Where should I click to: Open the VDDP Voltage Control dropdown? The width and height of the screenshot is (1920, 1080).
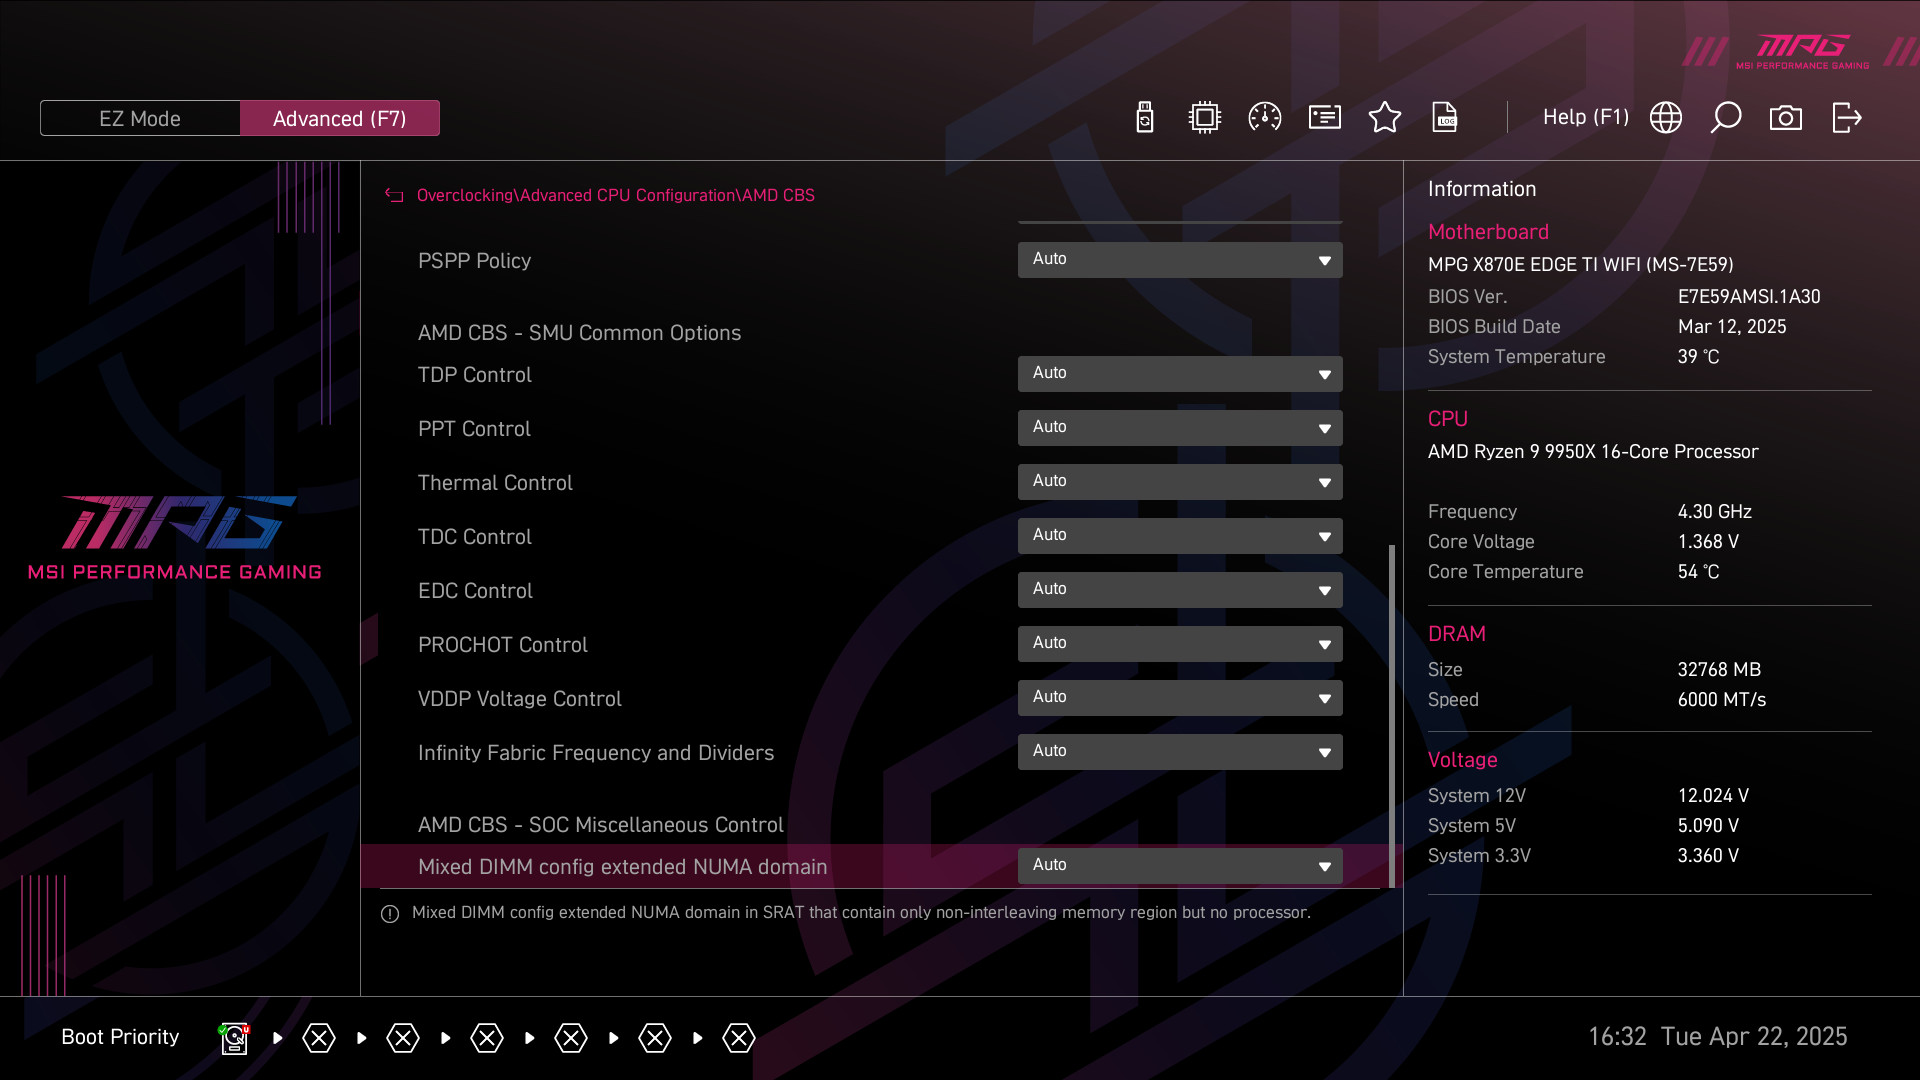(1180, 698)
